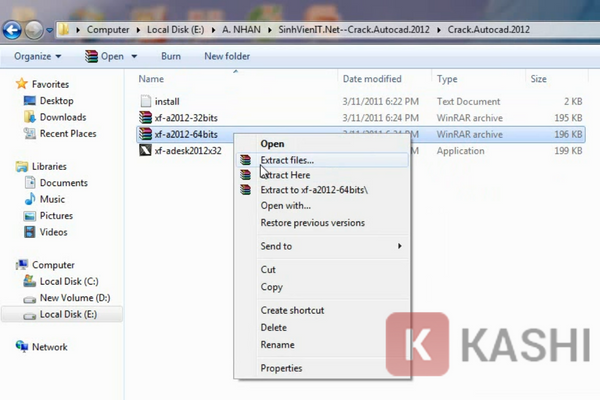Open New Volume (D:) in sidebar
This screenshot has height=400, width=600.
pos(75,298)
